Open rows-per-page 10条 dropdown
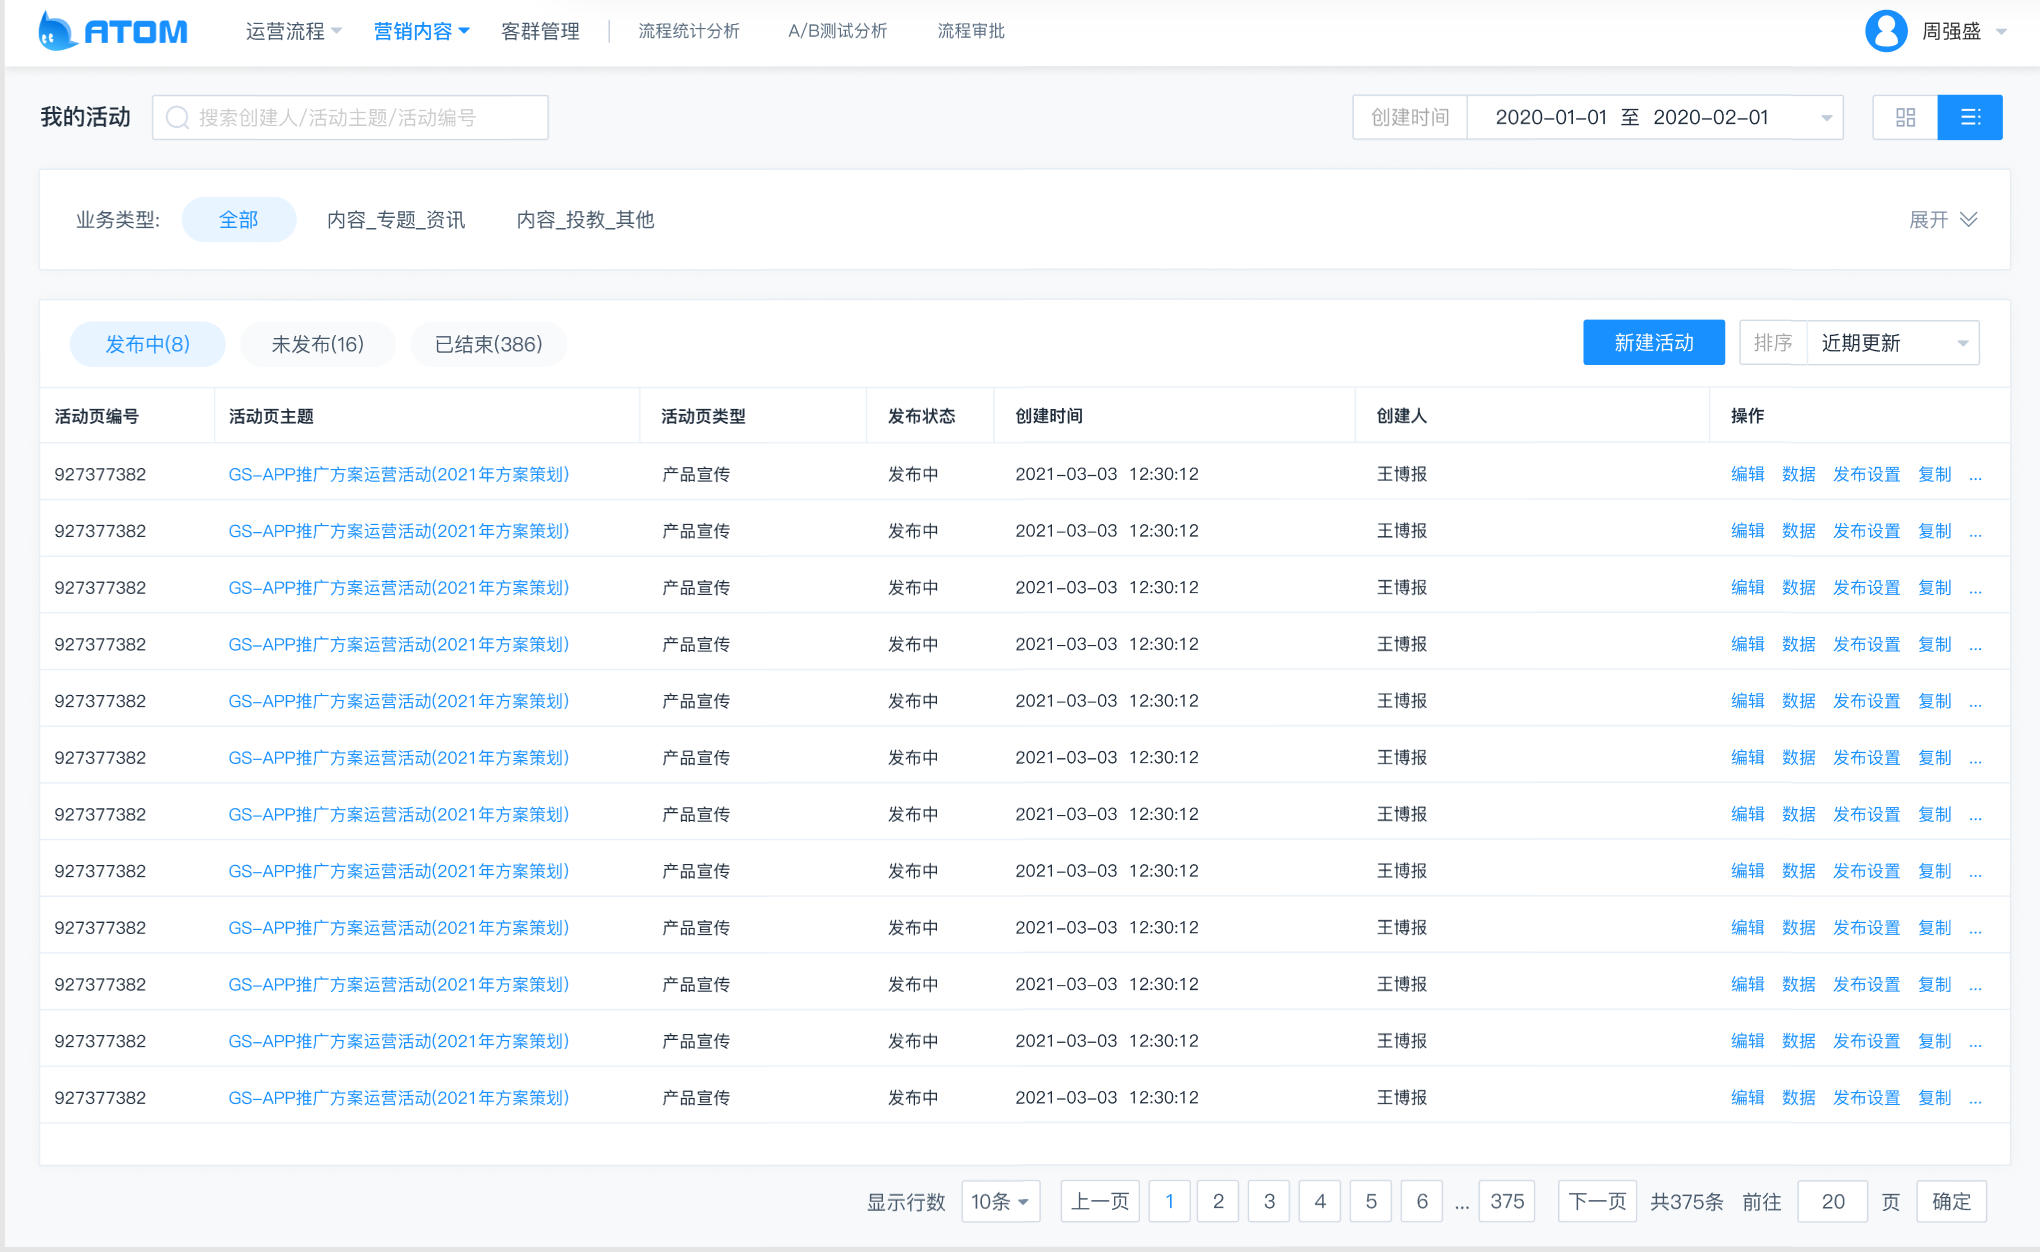Image resolution: width=2040 pixels, height=1252 pixels. (1001, 1201)
